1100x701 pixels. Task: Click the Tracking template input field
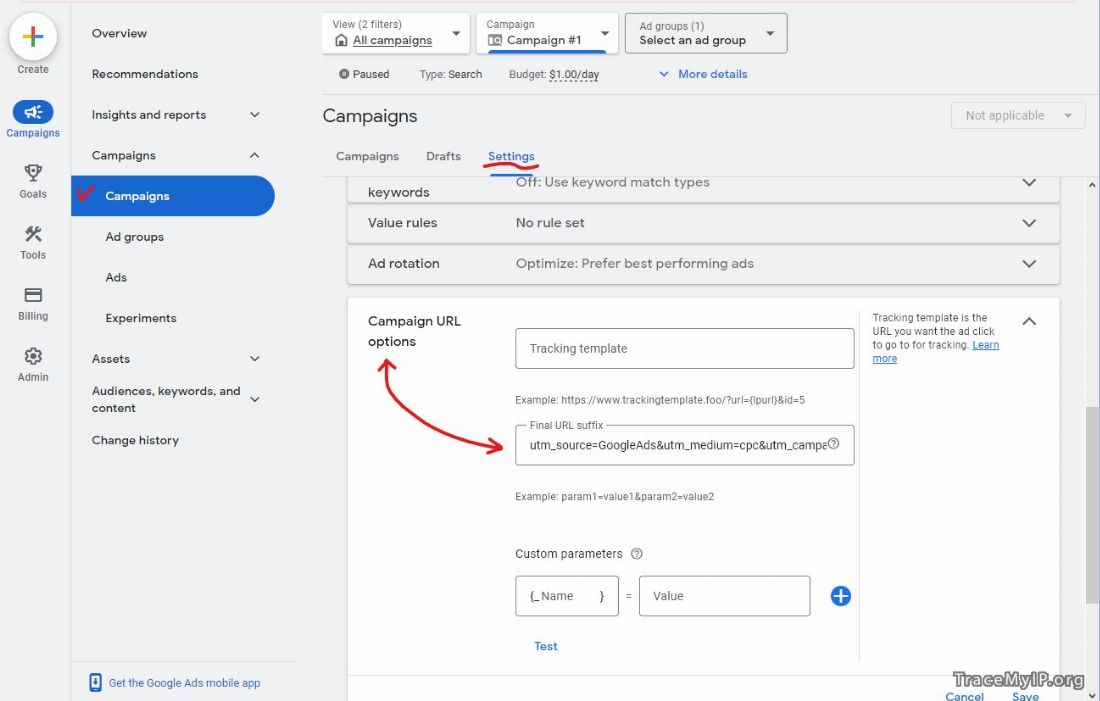coord(685,349)
